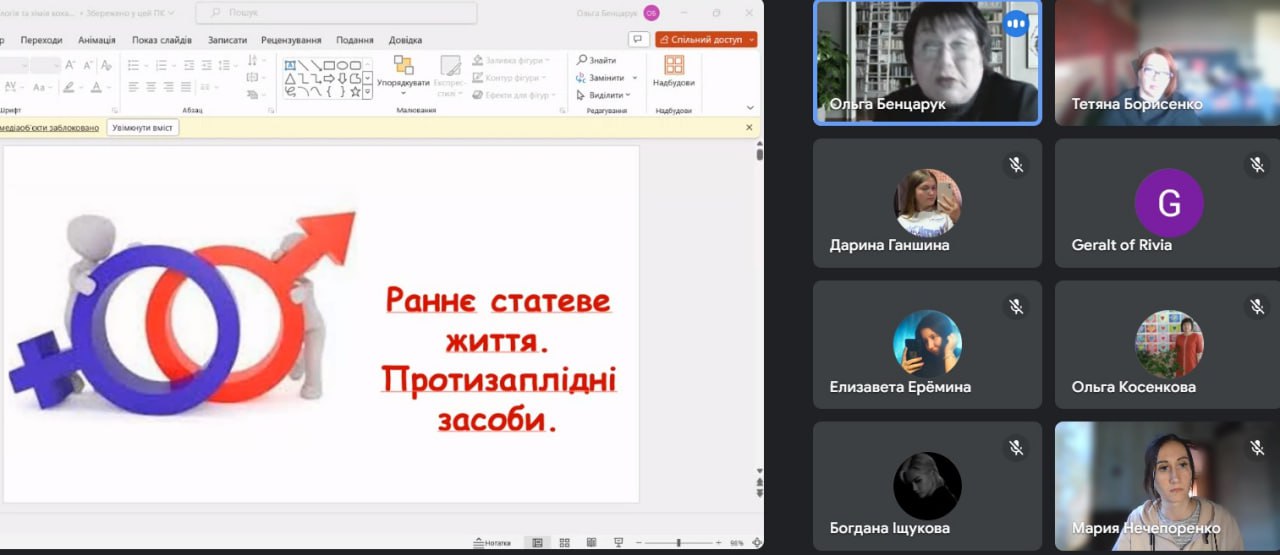
Task: Click muted mic icon on Дарина Ганшина tile
Action: 1016,165
